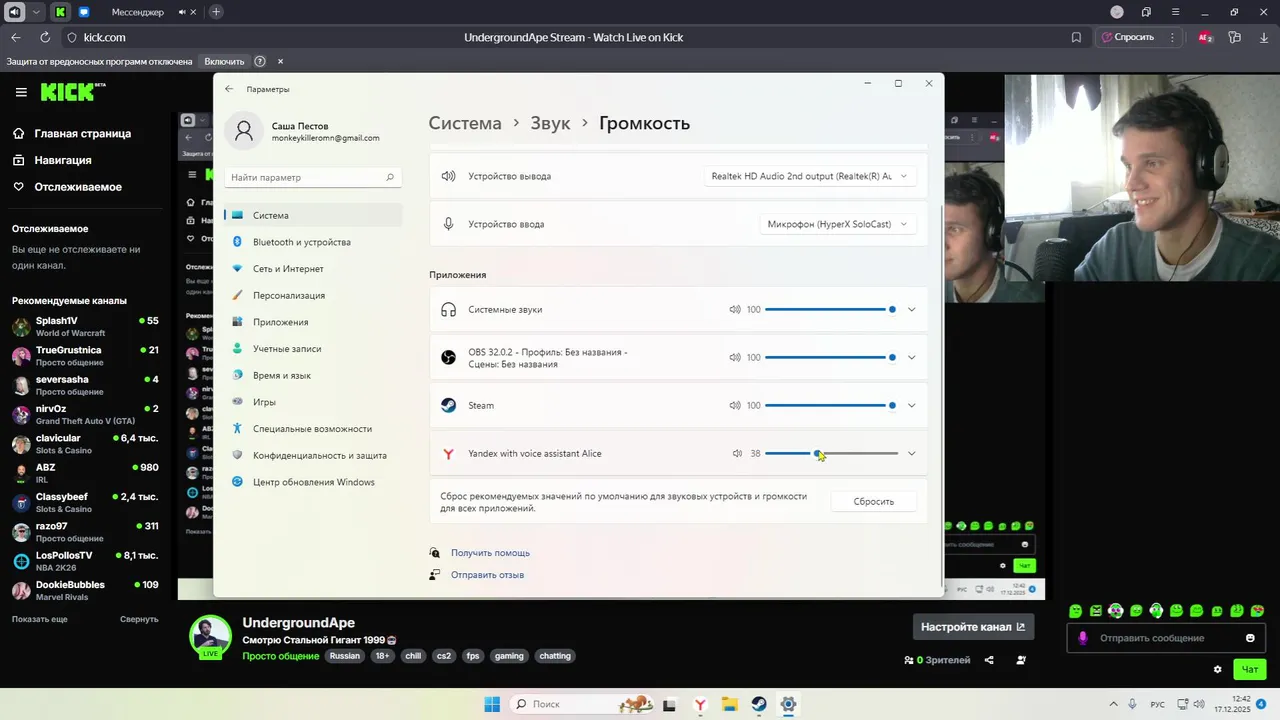Viewport: 1280px width, 720px height.
Task: Open File Explorer from taskbar
Action: (x=729, y=704)
